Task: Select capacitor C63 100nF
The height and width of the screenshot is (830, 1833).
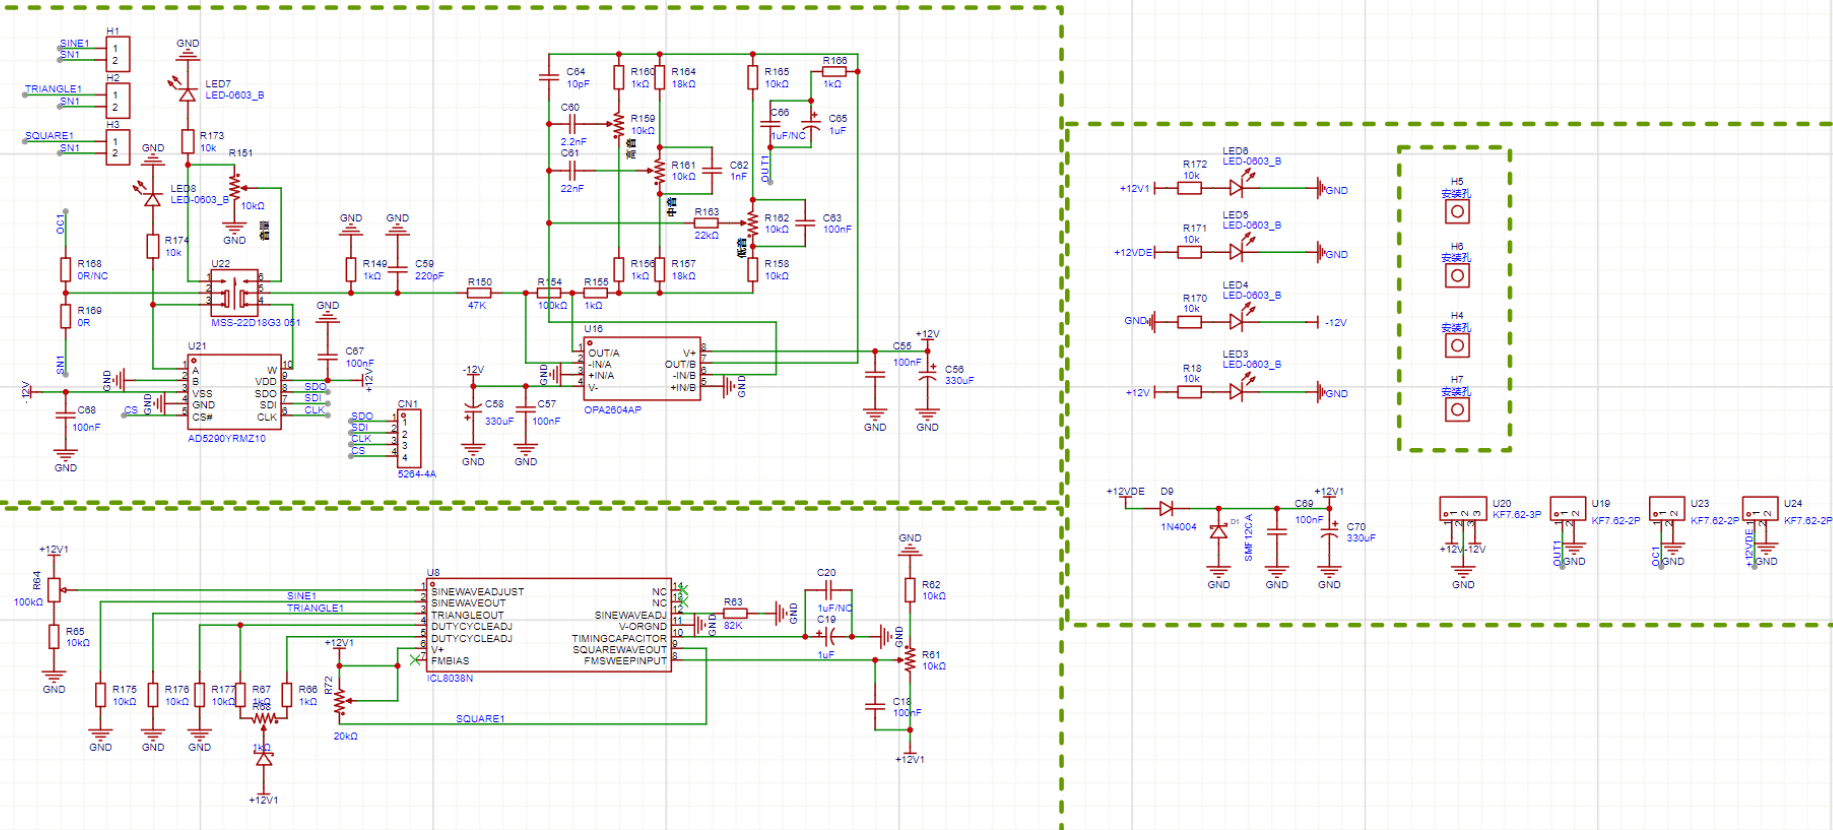Action: point(805,223)
